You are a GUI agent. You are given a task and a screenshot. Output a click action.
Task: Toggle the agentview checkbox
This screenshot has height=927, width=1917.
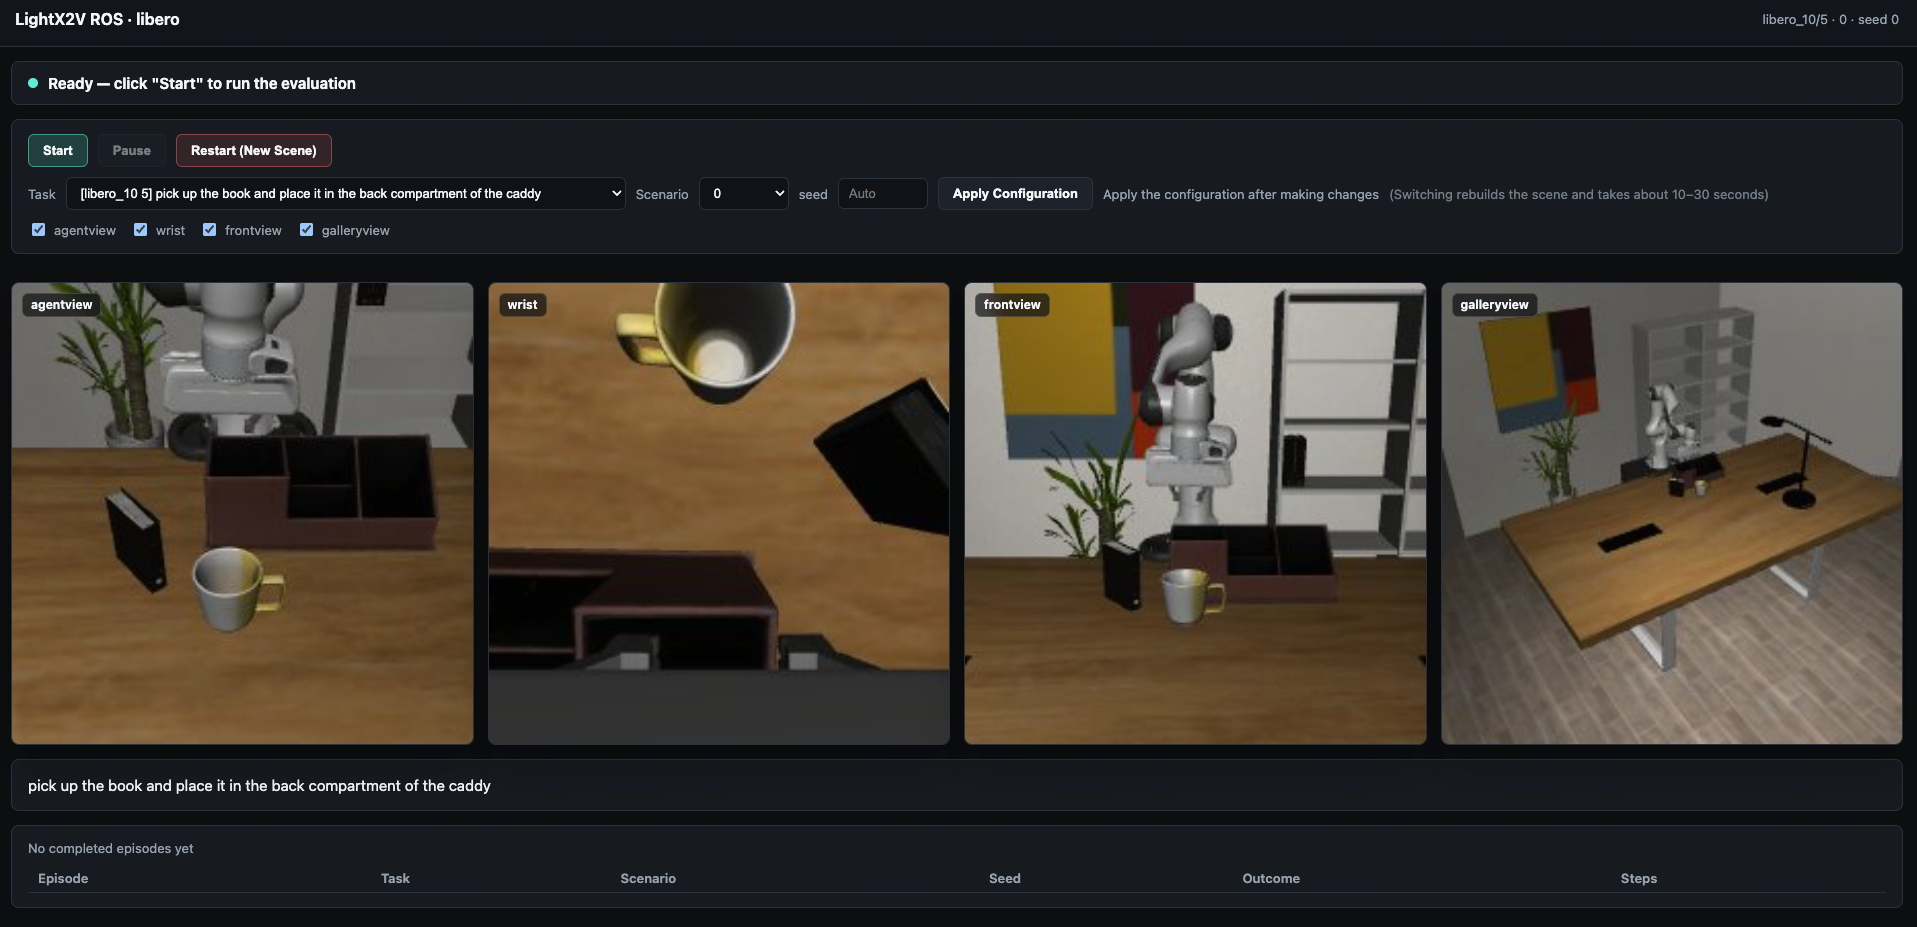pyautogui.click(x=38, y=230)
